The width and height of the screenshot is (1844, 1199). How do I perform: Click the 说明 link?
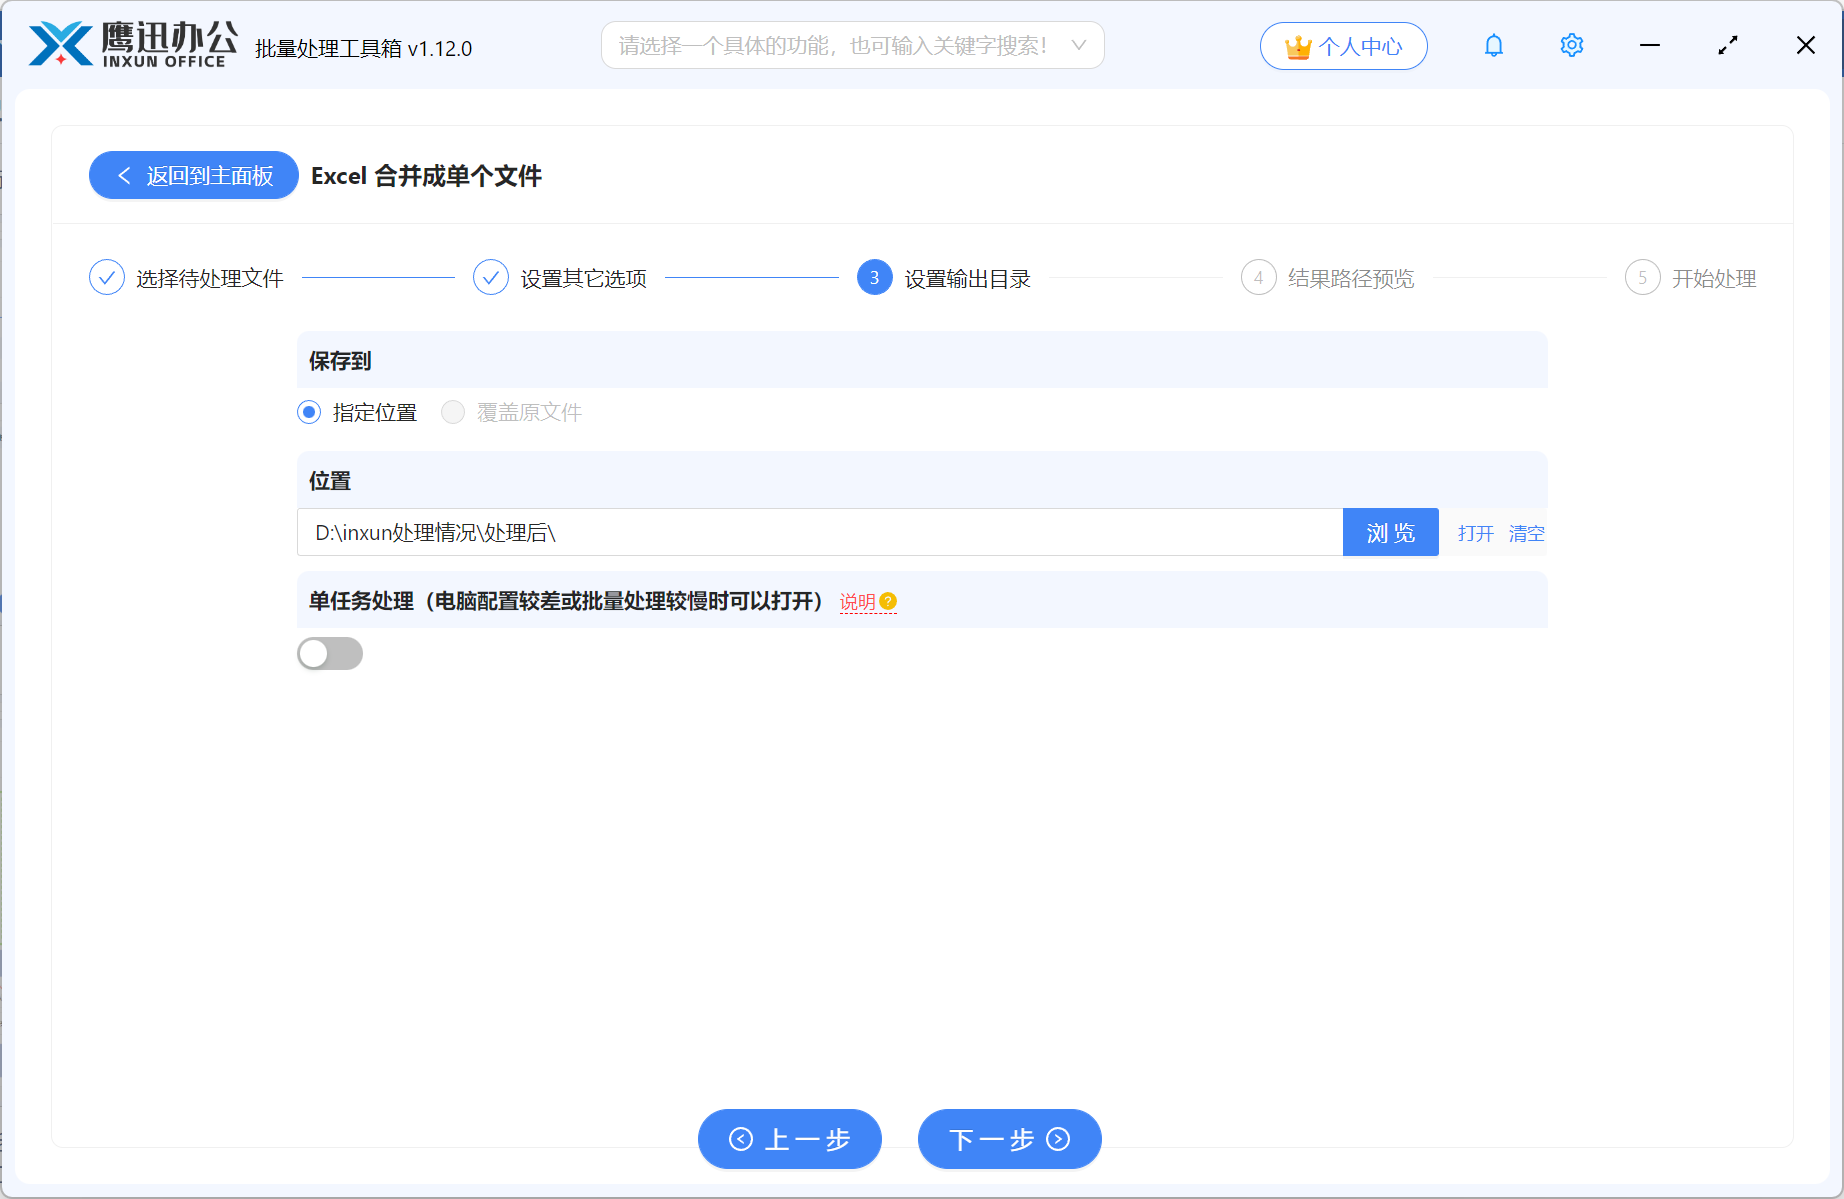click(x=856, y=601)
